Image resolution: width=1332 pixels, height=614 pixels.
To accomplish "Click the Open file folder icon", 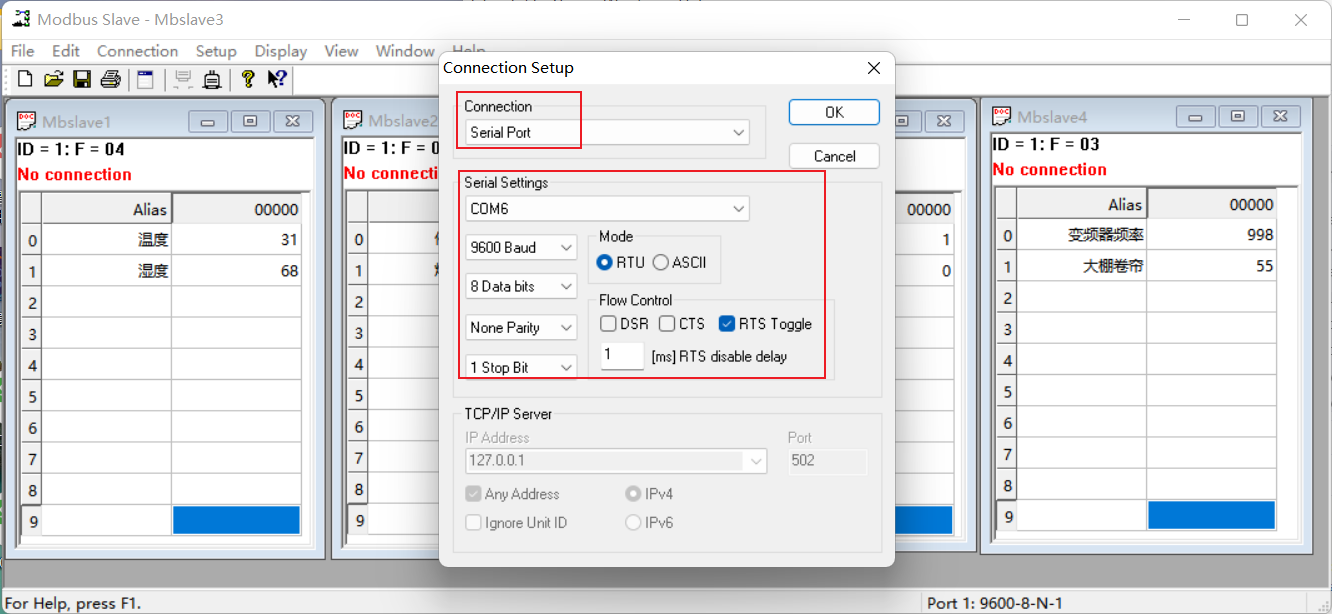I will click(x=54, y=79).
